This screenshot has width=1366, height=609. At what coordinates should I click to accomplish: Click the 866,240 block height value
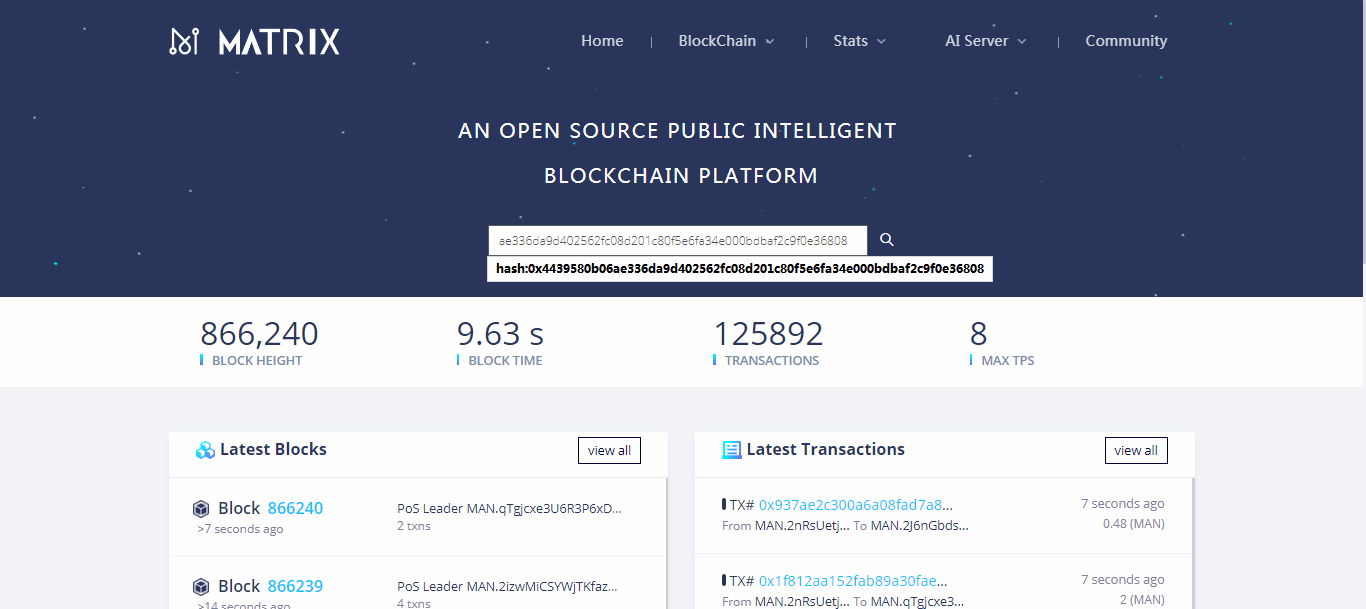pos(259,333)
